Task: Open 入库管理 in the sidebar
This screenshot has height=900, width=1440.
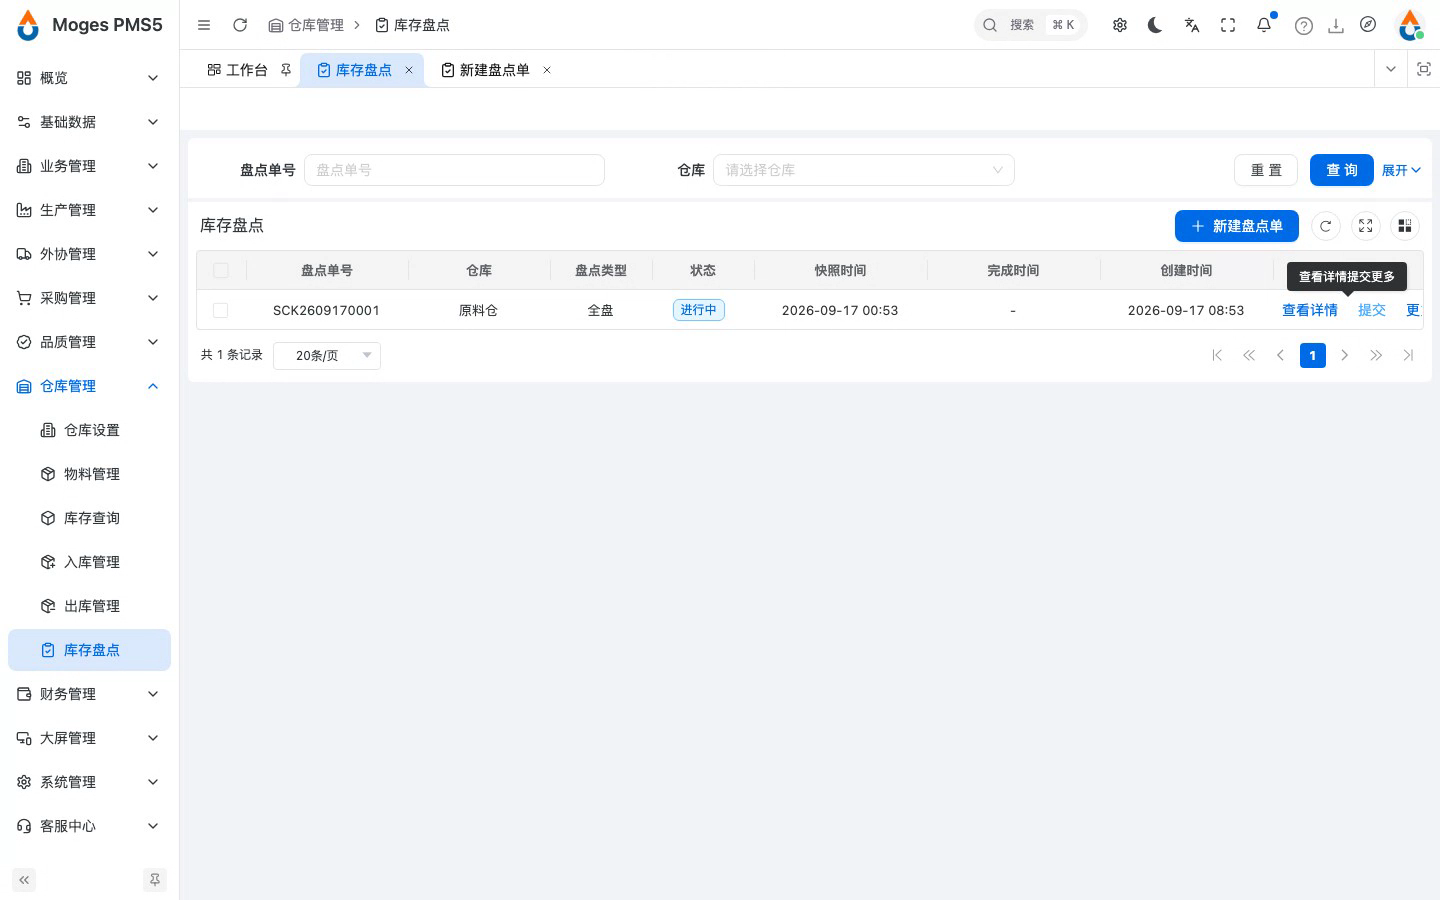Action: (x=89, y=562)
